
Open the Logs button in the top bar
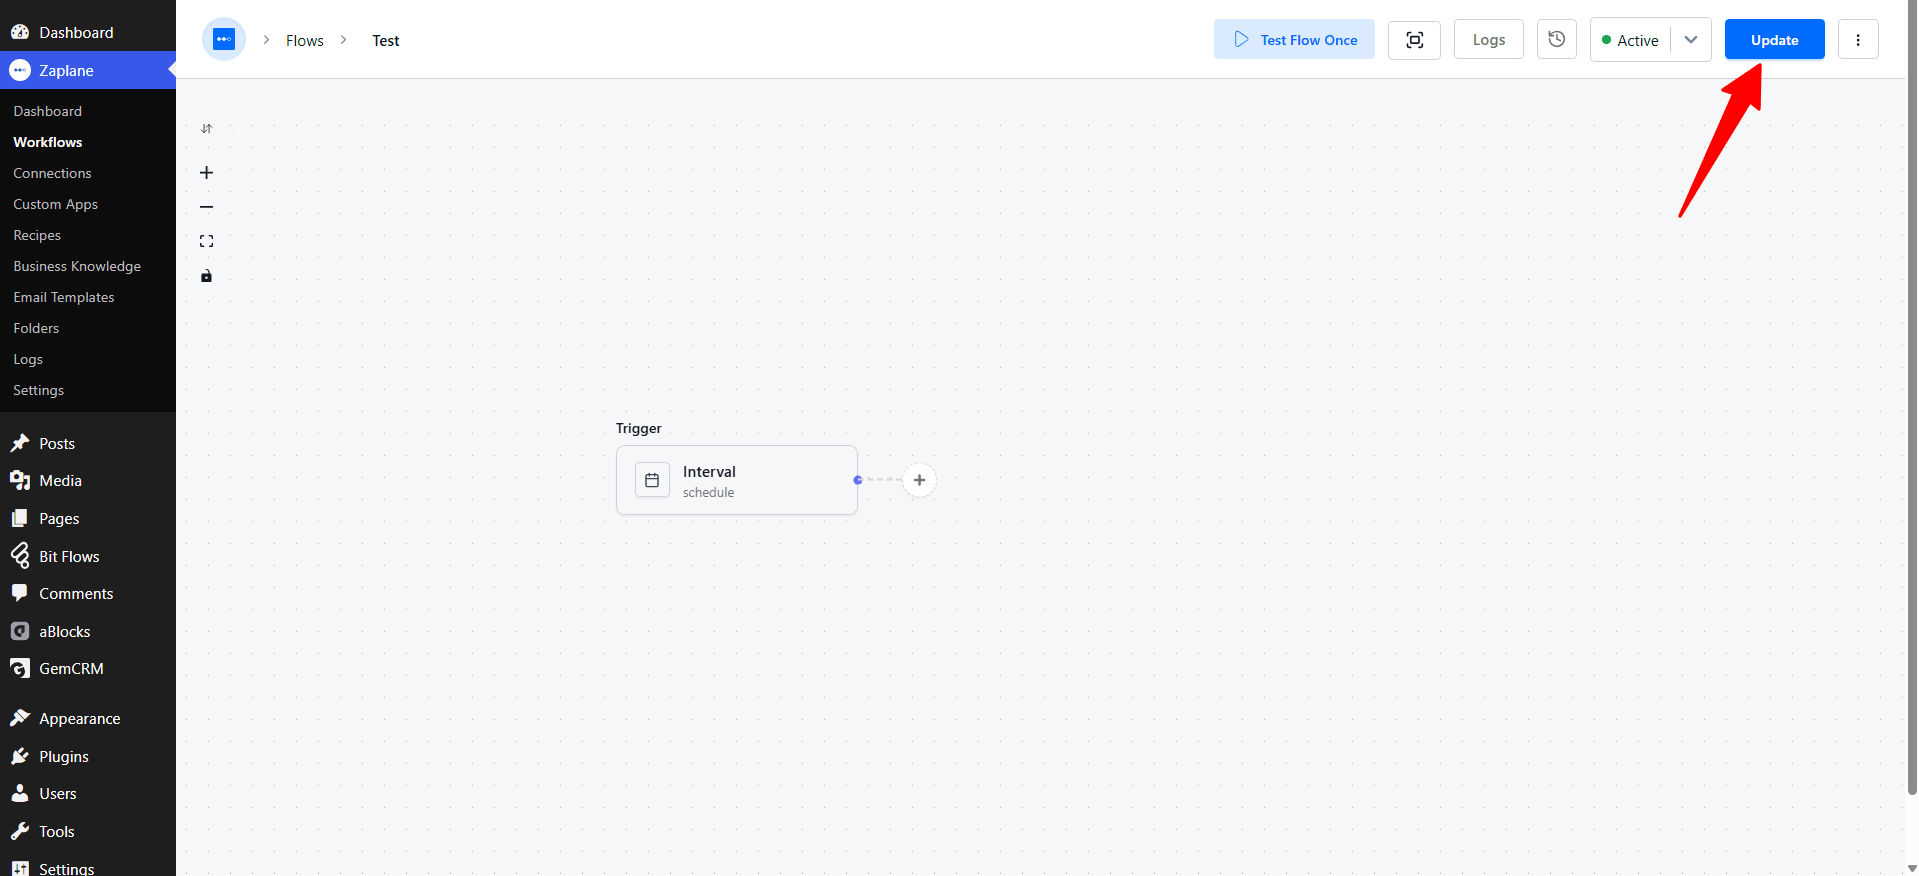[x=1488, y=40]
